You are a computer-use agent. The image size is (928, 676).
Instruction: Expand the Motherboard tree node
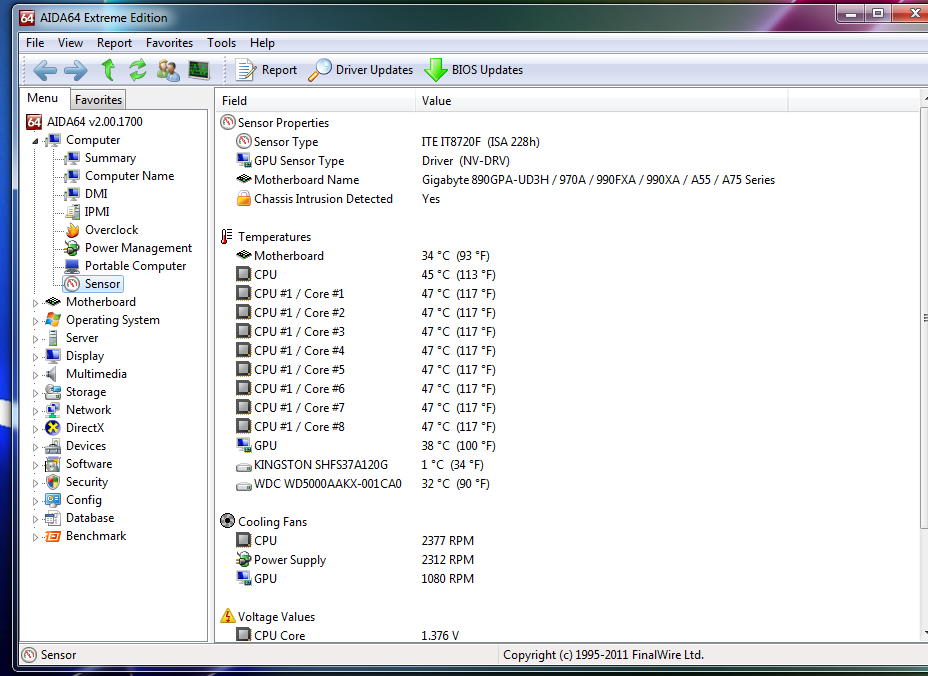pos(35,302)
